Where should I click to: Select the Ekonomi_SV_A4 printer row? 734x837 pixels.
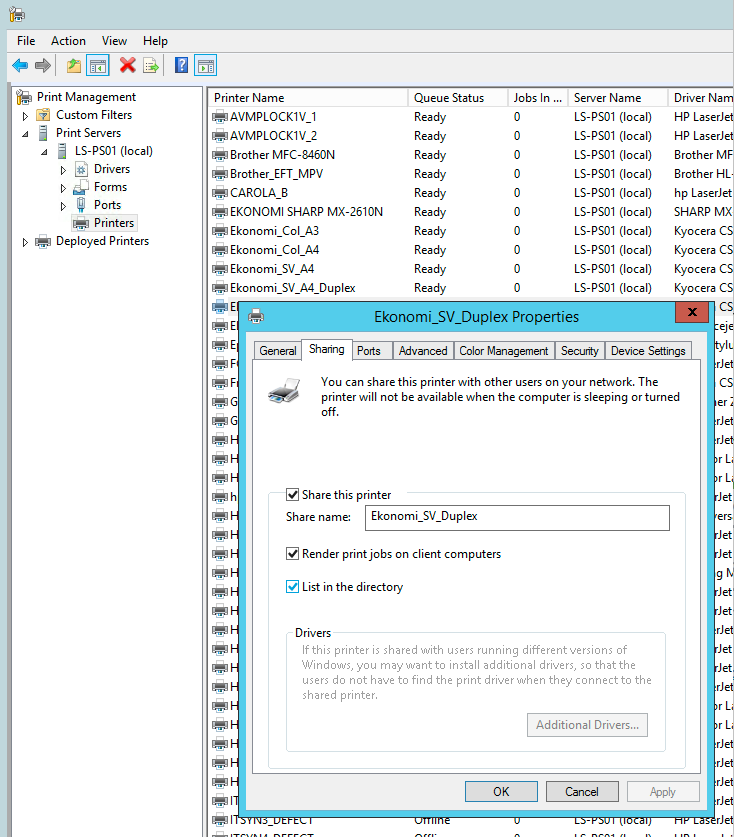[471, 269]
